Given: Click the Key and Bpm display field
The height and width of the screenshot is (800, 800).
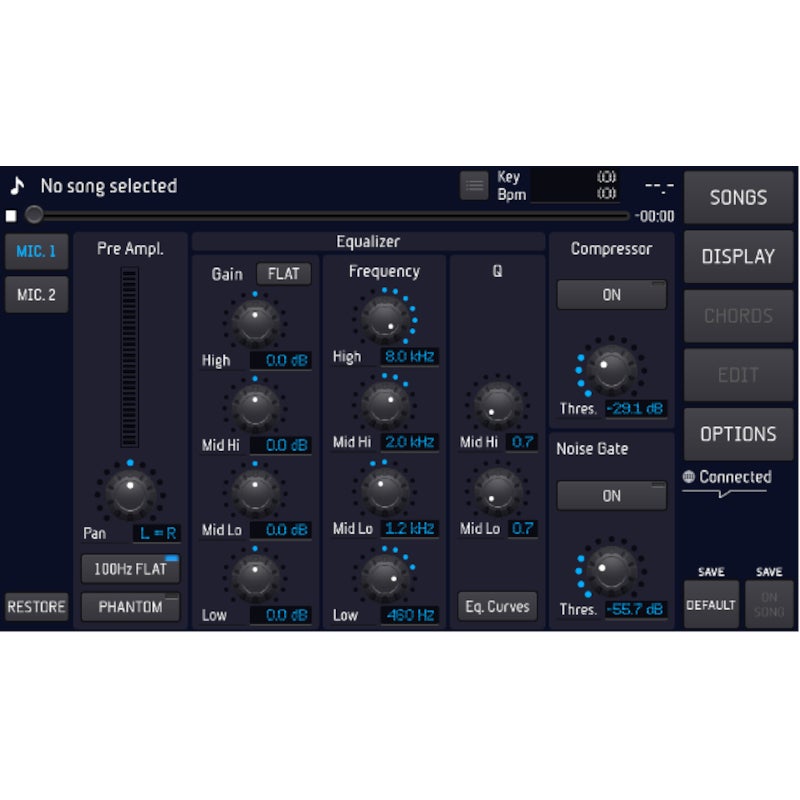Looking at the screenshot, I should [574, 186].
